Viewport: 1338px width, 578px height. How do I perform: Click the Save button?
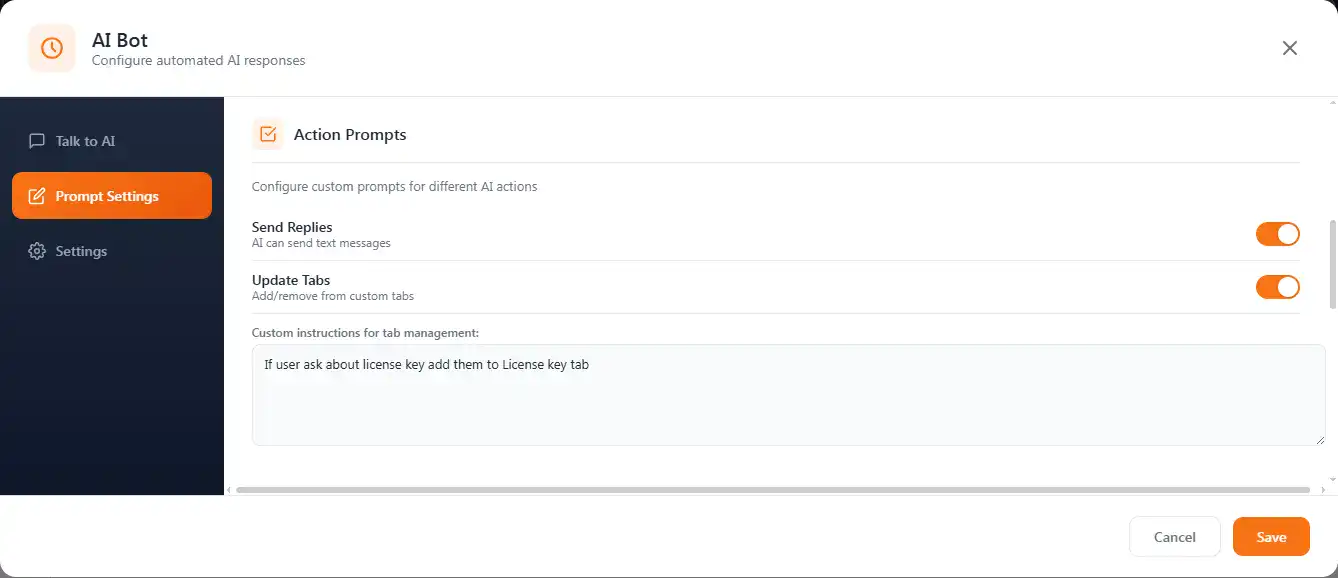coord(1271,536)
